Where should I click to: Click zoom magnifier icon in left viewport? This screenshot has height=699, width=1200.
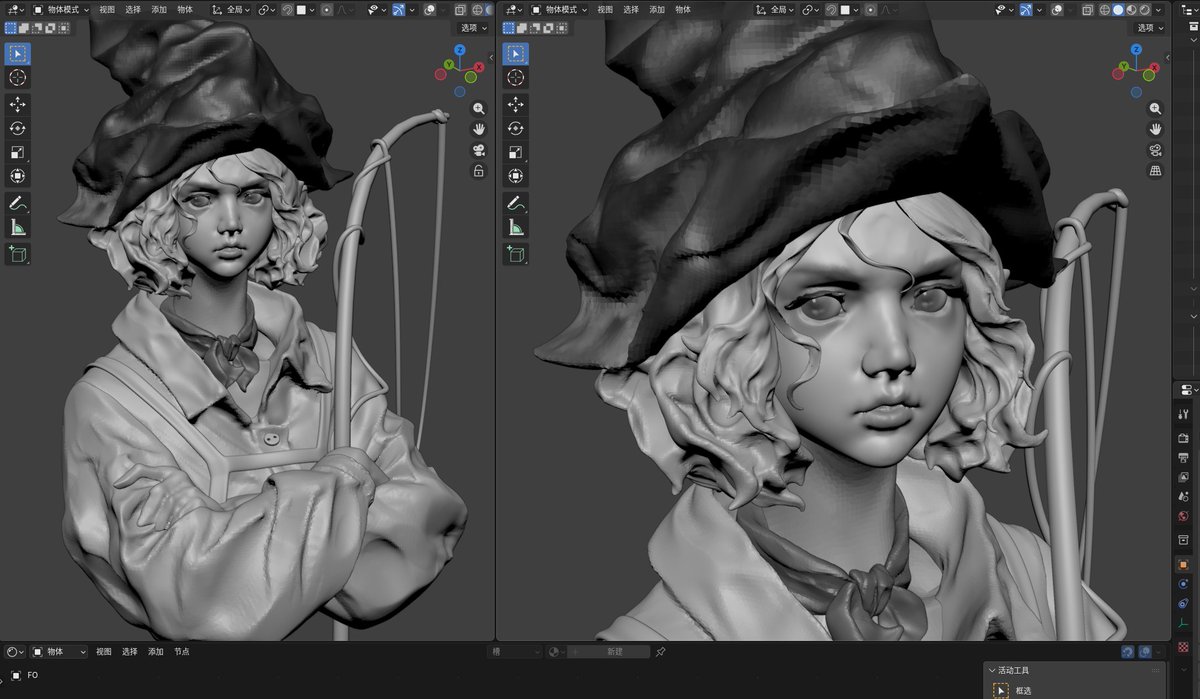click(x=479, y=108)
